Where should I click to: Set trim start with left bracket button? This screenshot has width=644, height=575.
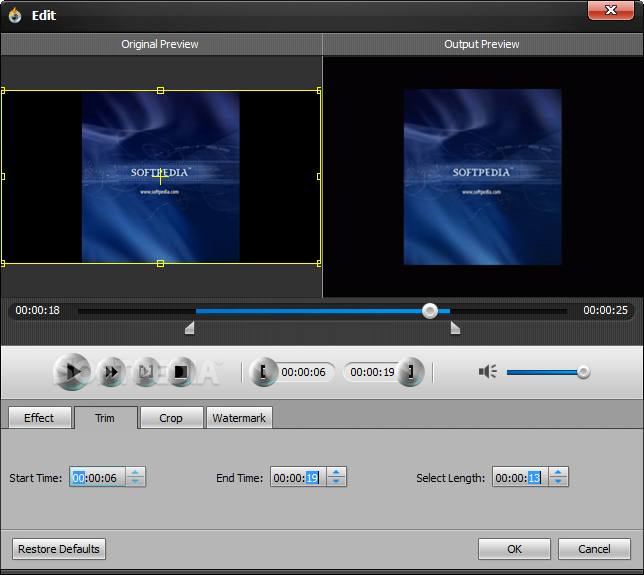[263, 372]
